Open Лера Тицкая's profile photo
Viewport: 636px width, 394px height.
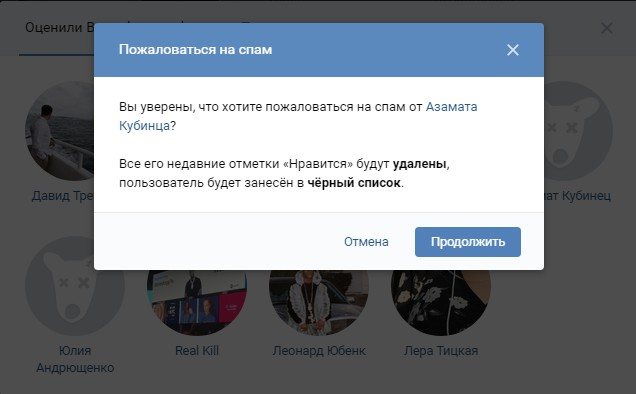(x=441, y=303)
